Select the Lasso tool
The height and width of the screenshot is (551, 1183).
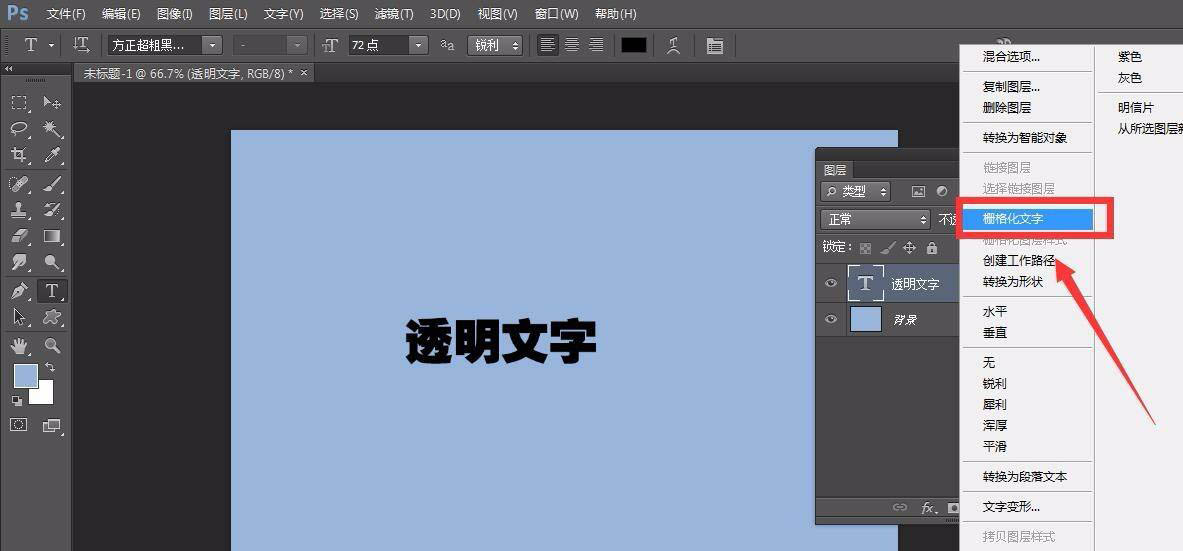click(20, 128)
